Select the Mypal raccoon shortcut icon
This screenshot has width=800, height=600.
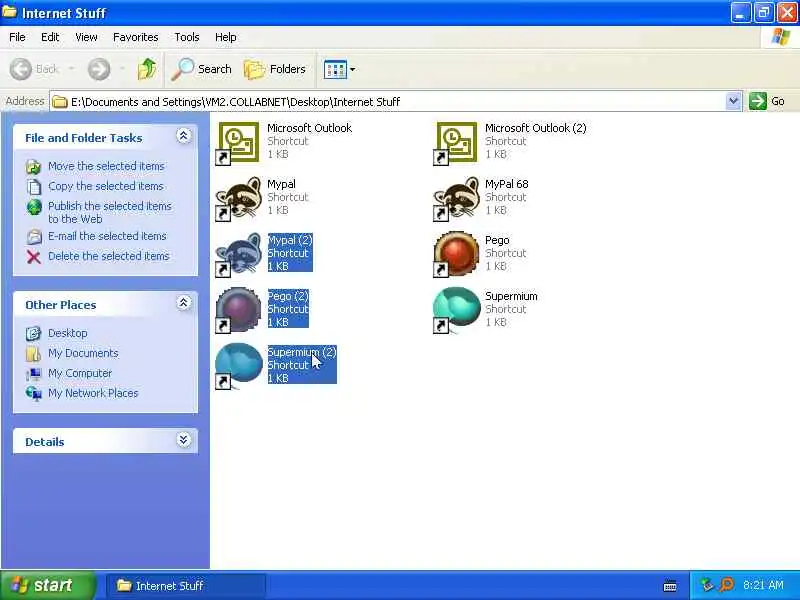click(x=238, y=199)
